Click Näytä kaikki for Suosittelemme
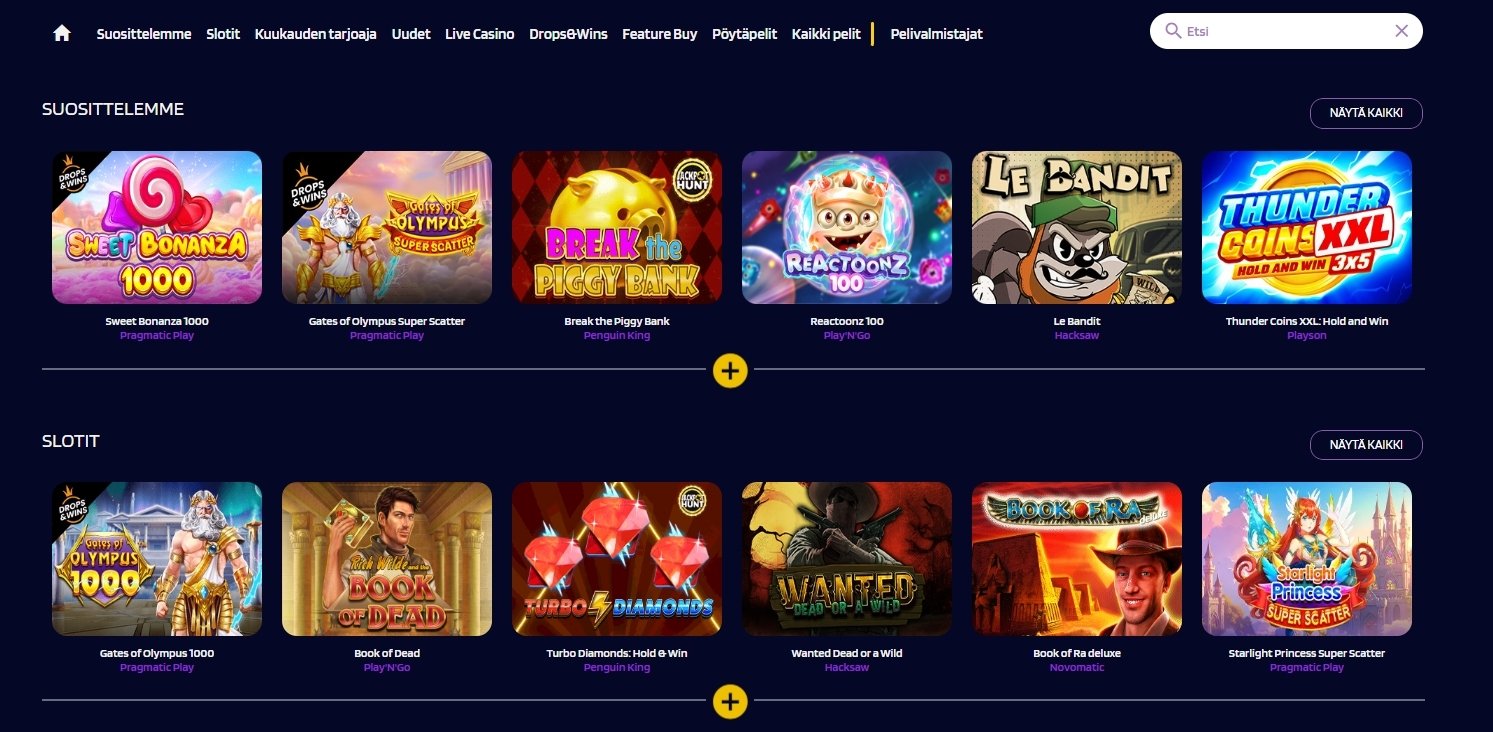 click(x=1366, y=113)
